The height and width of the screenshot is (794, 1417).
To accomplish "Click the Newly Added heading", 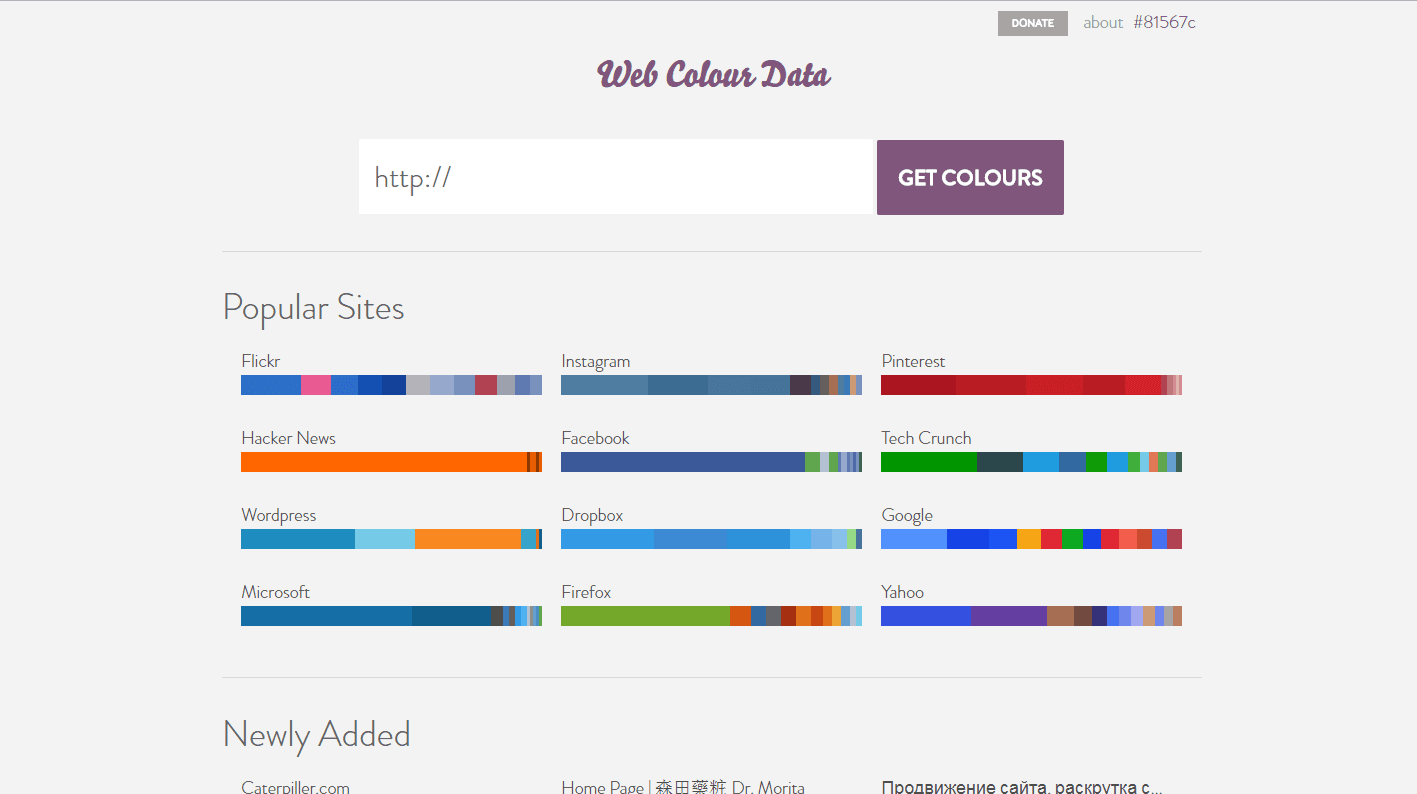I will pos(316,734).
